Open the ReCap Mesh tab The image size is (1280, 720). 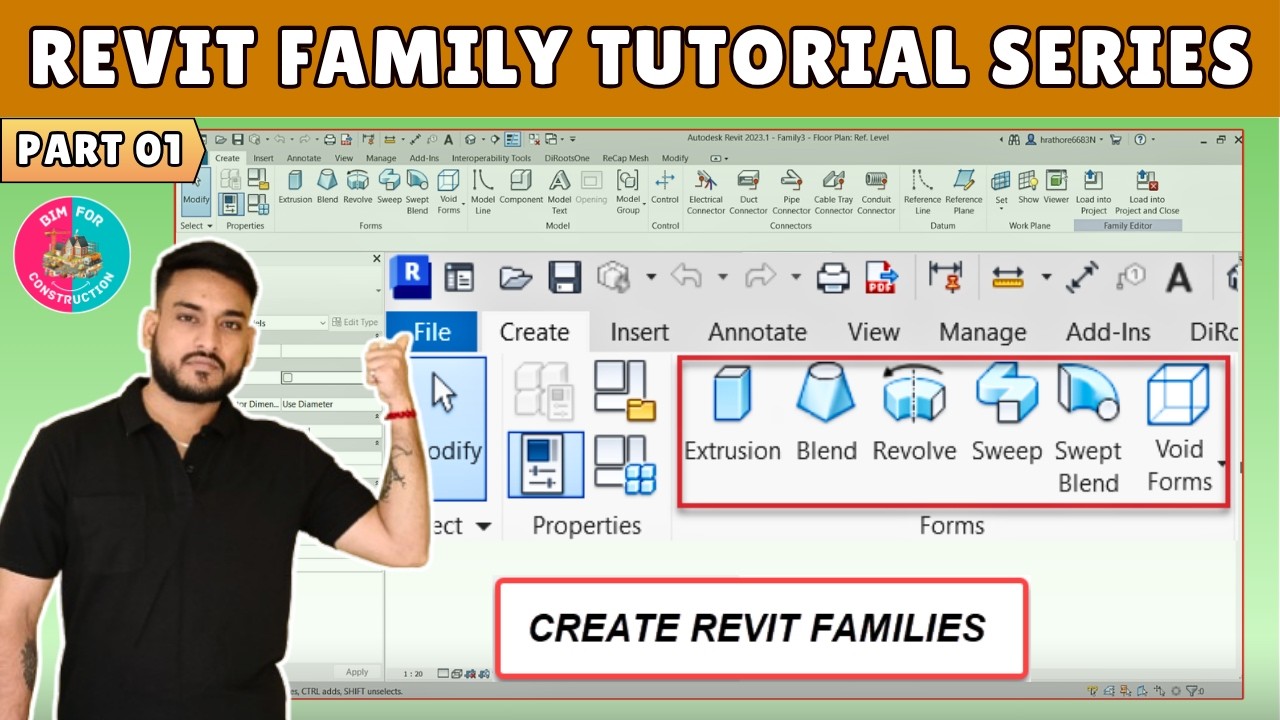[625, 158]
